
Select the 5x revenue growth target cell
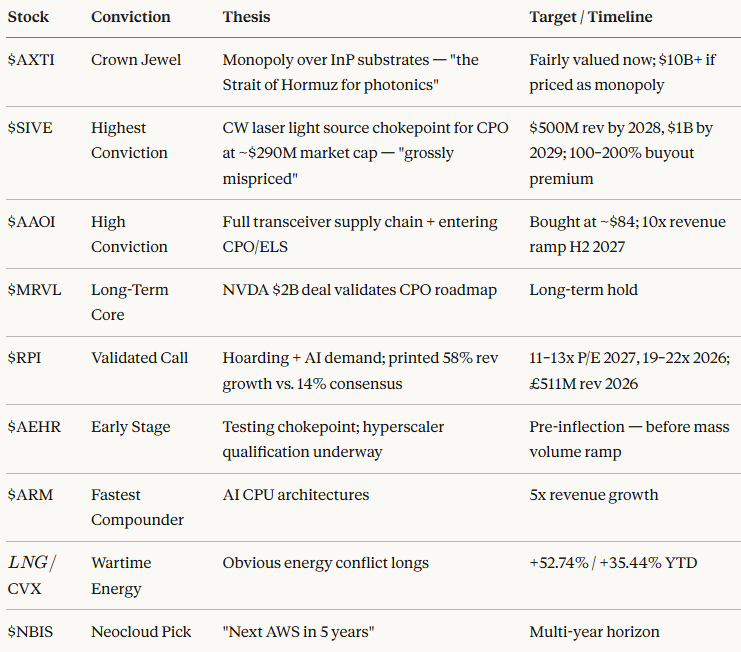(593, 495)
